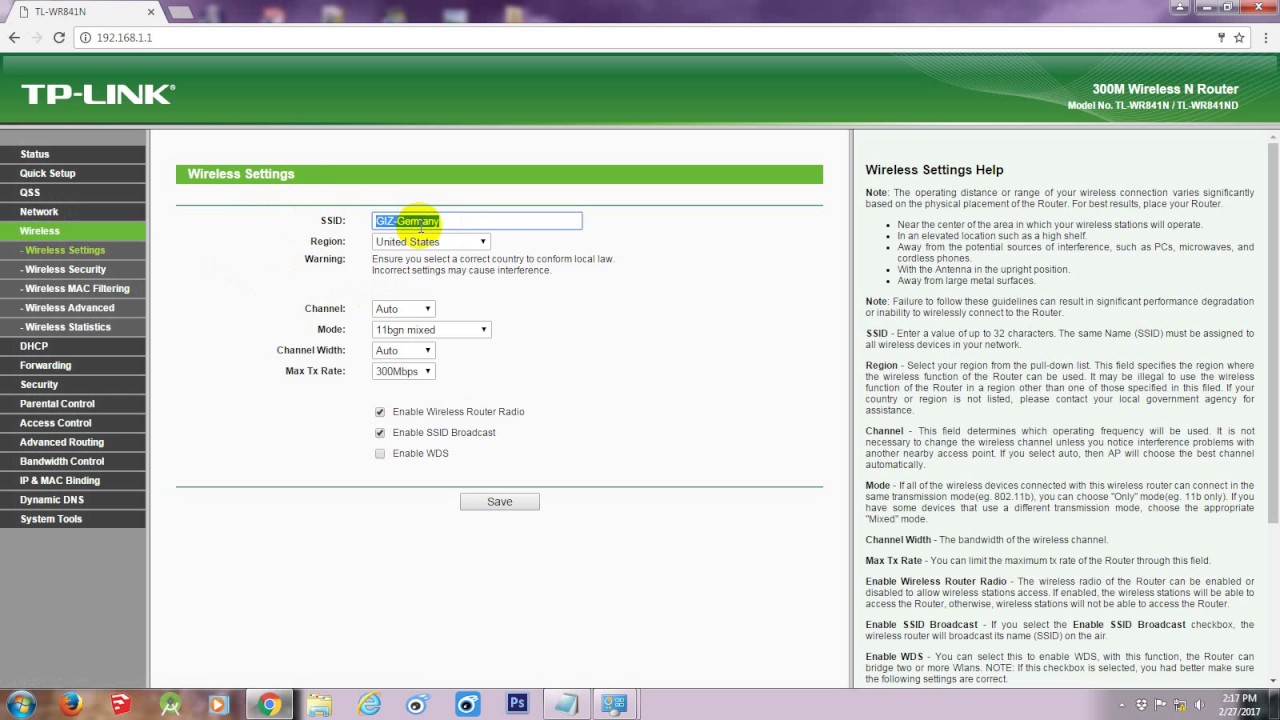Go to Wireless Security
1280x720 pixels.
point(73,269)
